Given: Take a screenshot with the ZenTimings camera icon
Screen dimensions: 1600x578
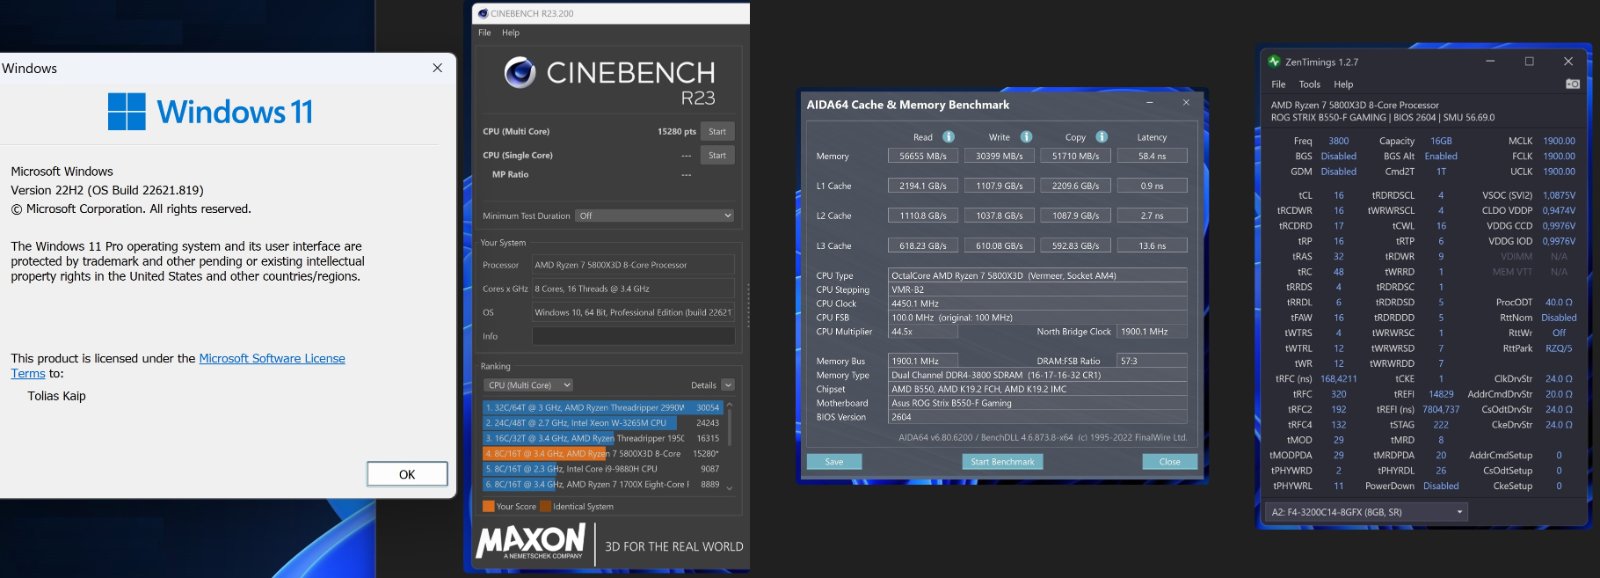Looking at the screenshot, I should click(1572, 84).
